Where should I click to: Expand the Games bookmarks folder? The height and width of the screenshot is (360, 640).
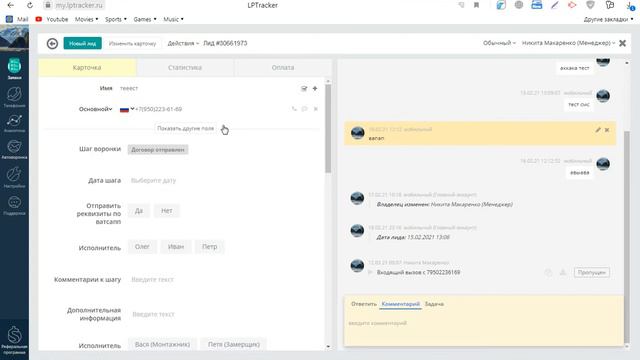click(145, 19)
